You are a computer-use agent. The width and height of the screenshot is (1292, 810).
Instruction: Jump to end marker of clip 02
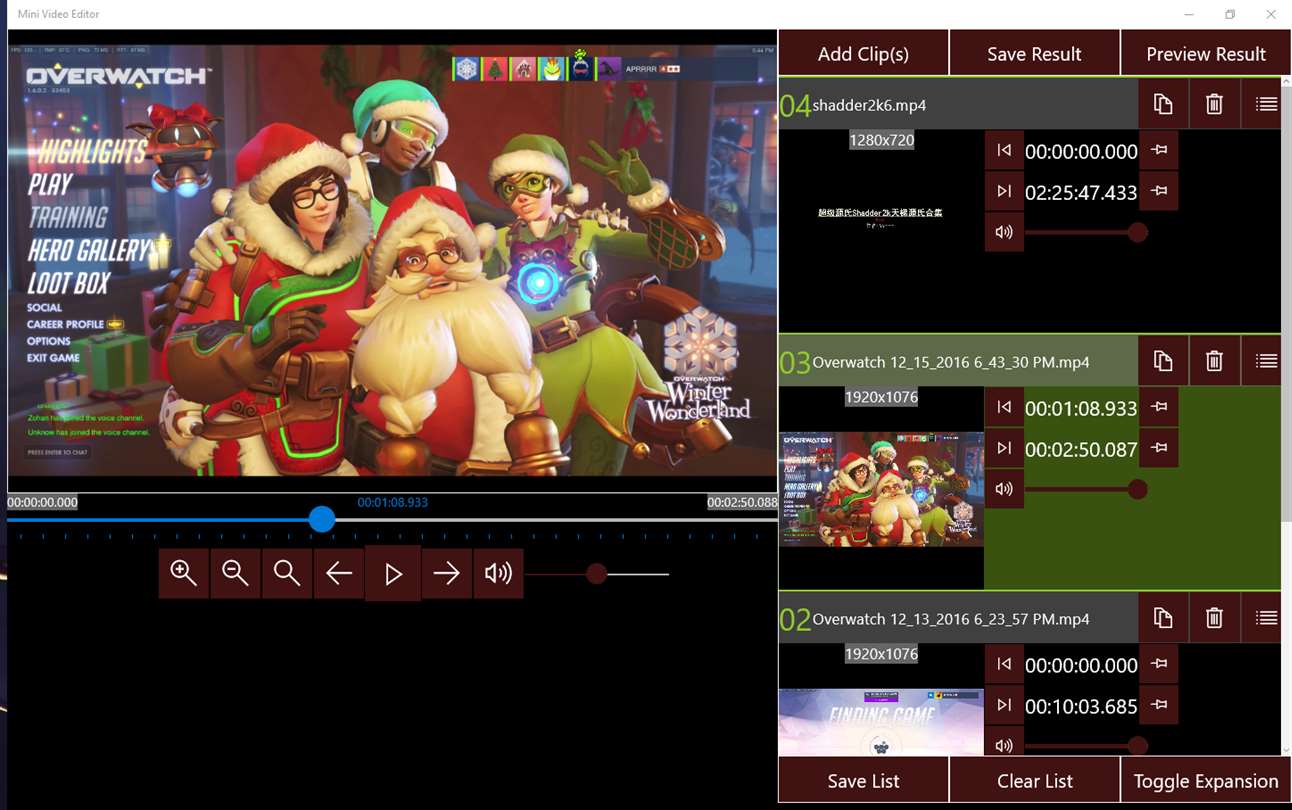(1004, 705)
